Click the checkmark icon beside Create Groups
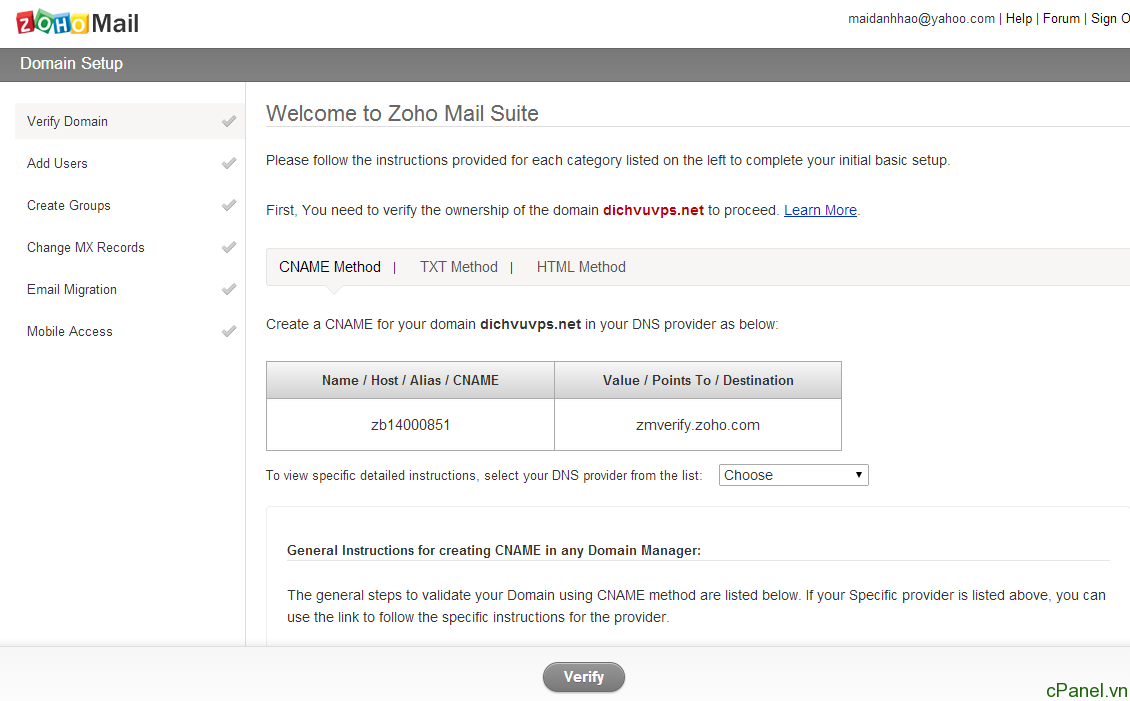The height and width of the screenshot is (701, 1130). [228, 205]
